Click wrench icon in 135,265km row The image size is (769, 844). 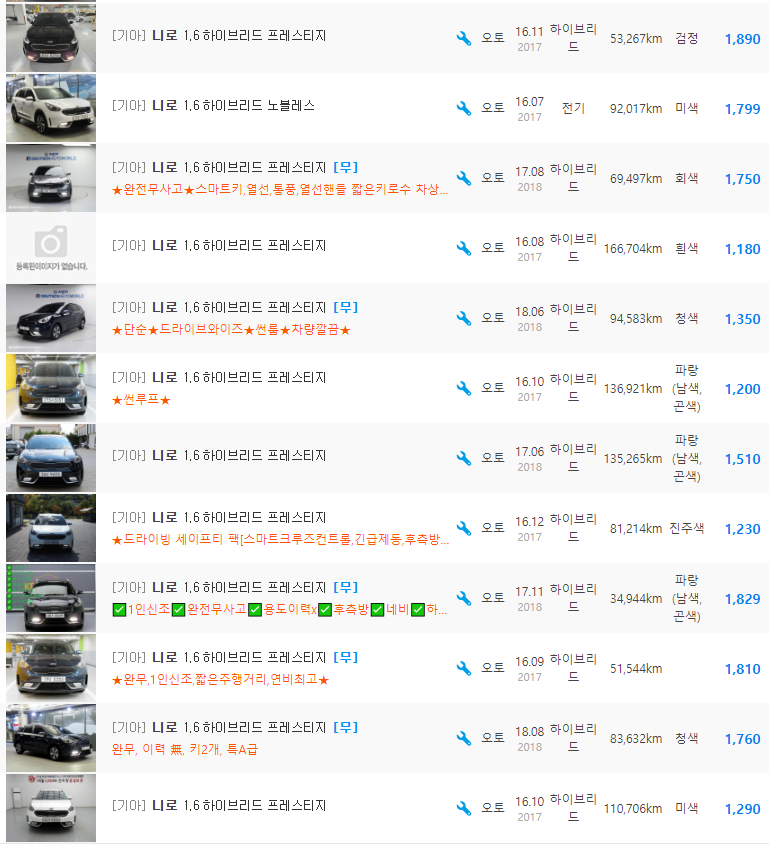tap(463, 458)
